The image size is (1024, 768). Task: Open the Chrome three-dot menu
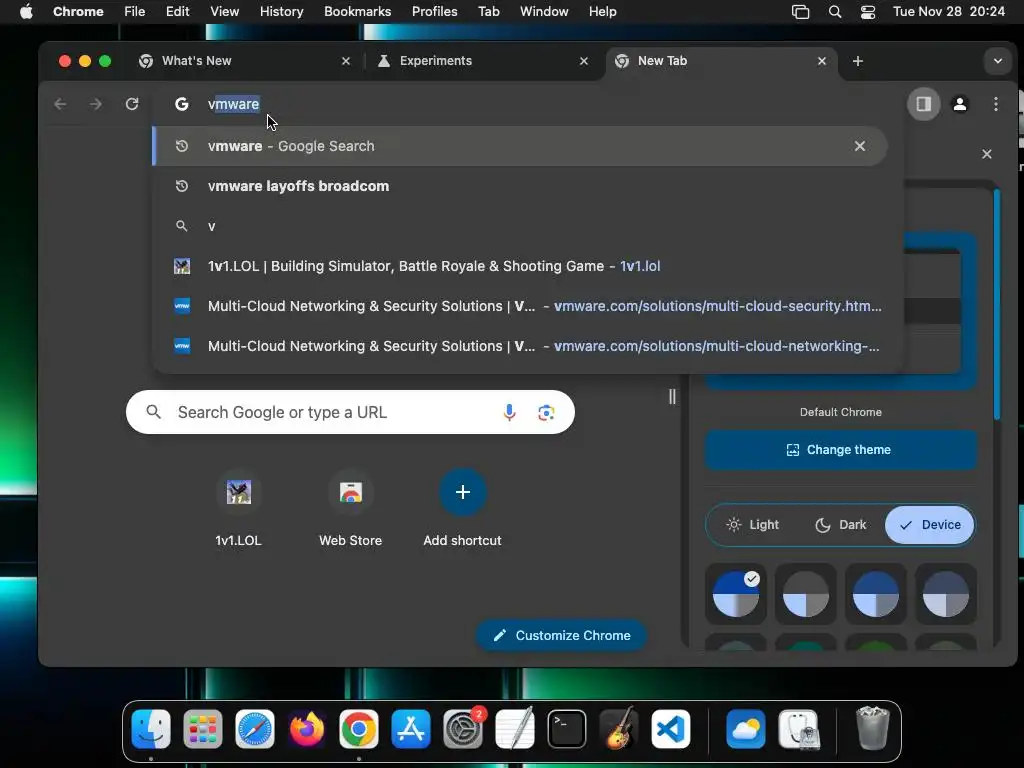(995, 104)
